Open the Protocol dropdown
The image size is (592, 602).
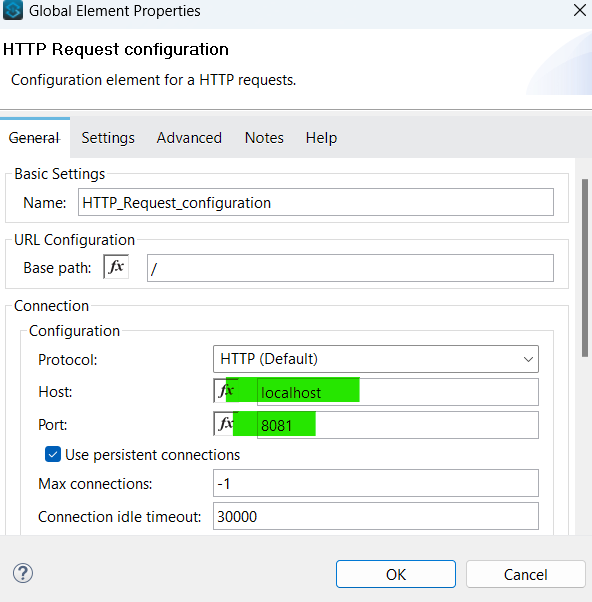376,359
